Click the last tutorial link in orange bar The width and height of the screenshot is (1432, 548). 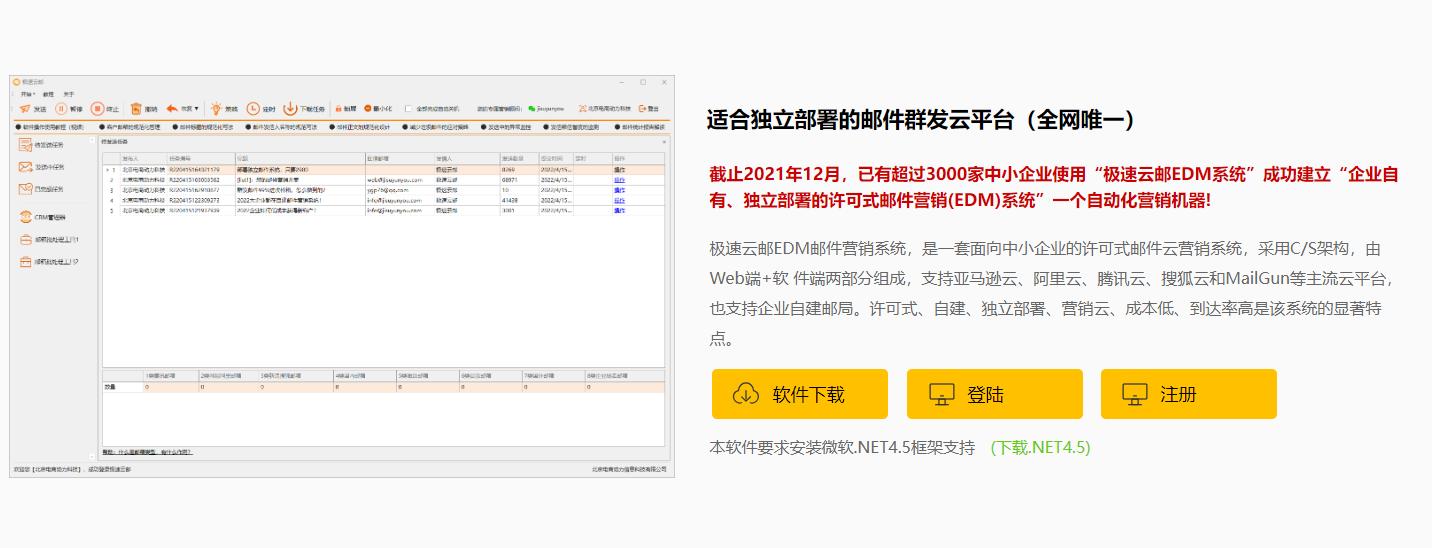640,127
